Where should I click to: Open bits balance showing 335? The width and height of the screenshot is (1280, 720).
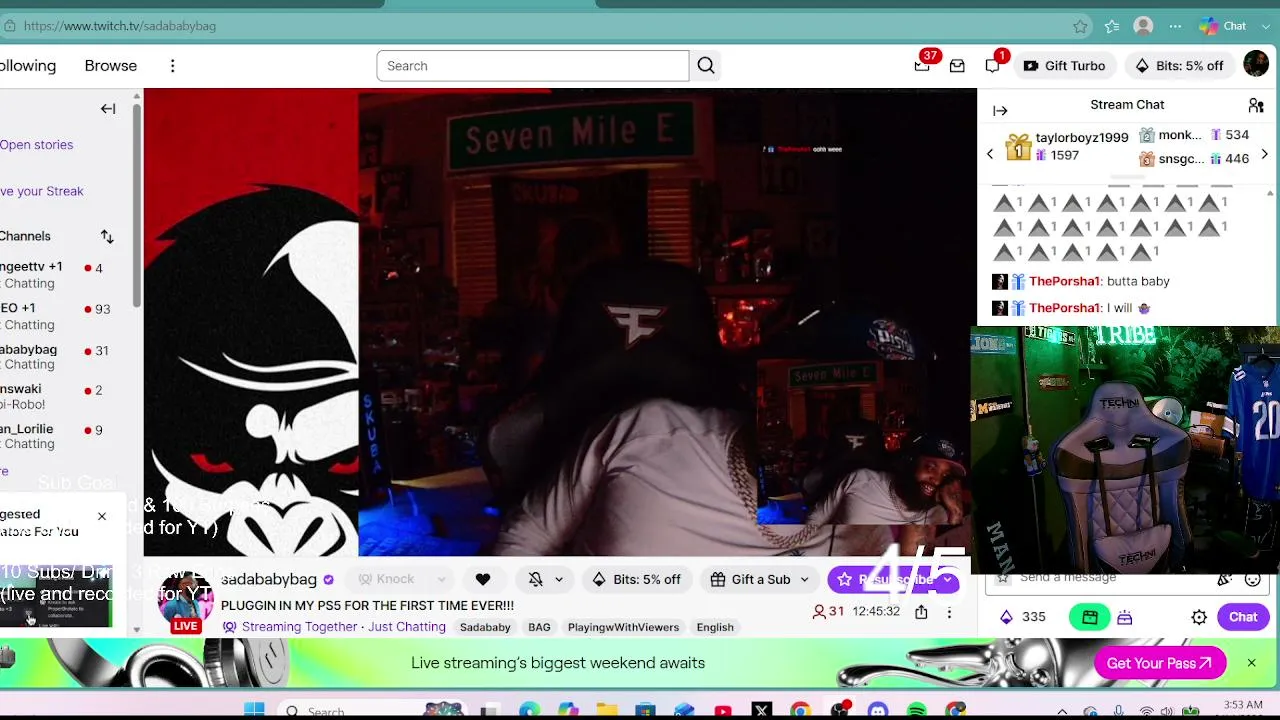[x=1024, y=617]
